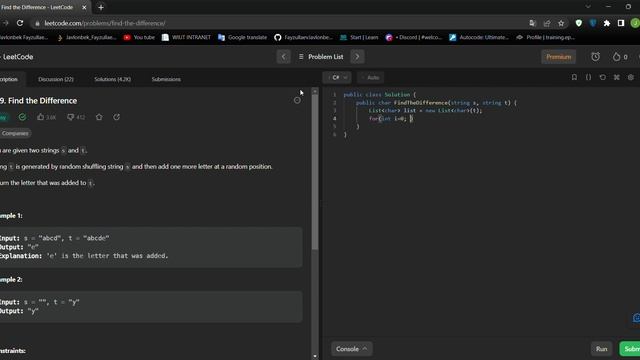Reset code to default with the revert icon
This screenshot has width=640, height=360.
coord(602,77)
